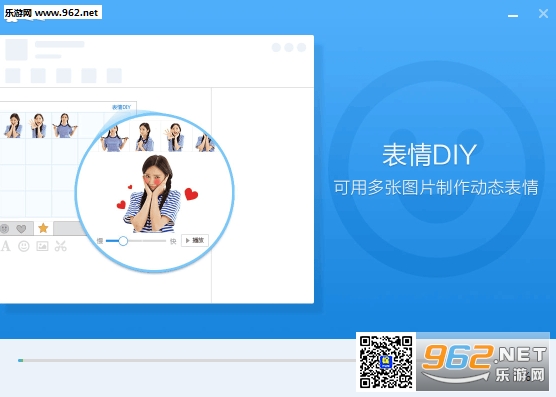Viewport: 556px width, 397px height.
Task: Click the picture insert icon
Action: [x=42, y=246]
